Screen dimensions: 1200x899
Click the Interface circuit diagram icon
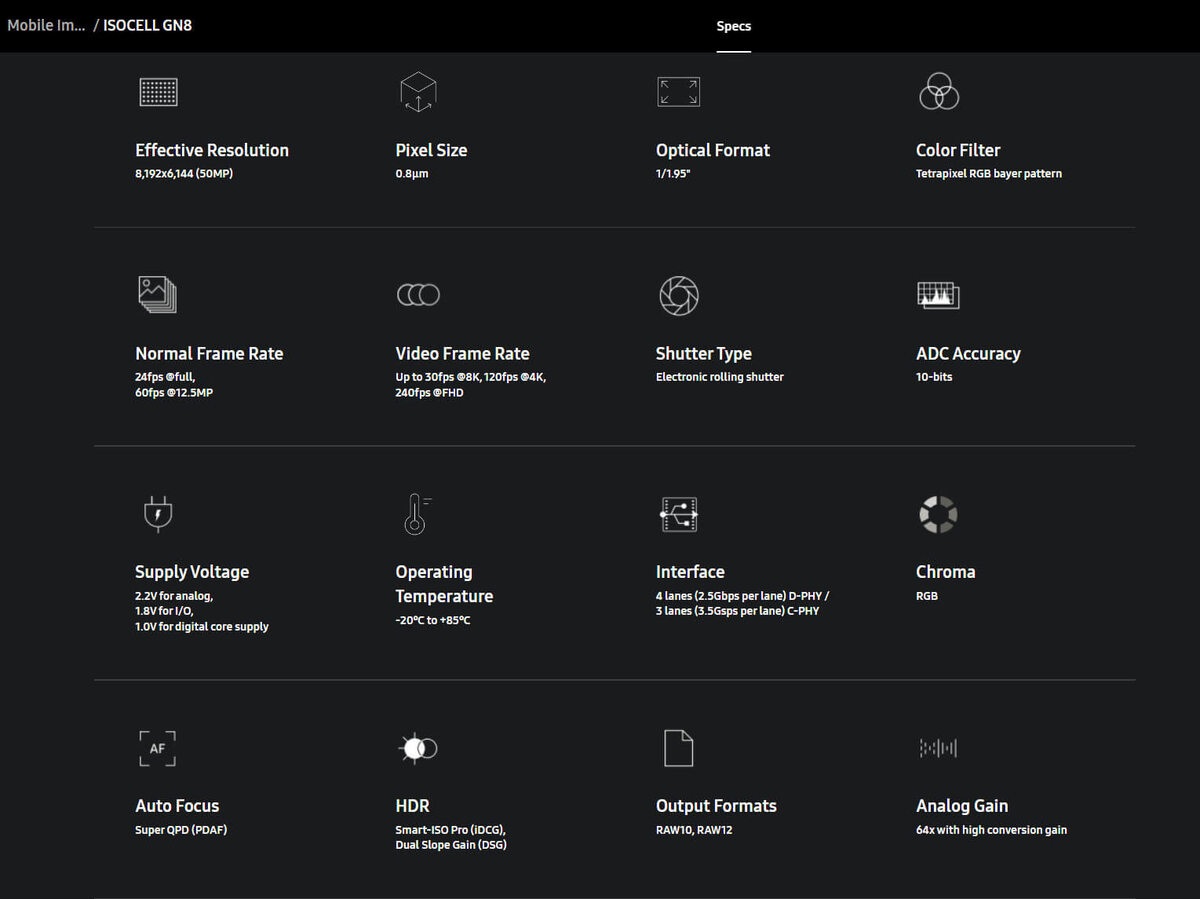click(679, 514)
